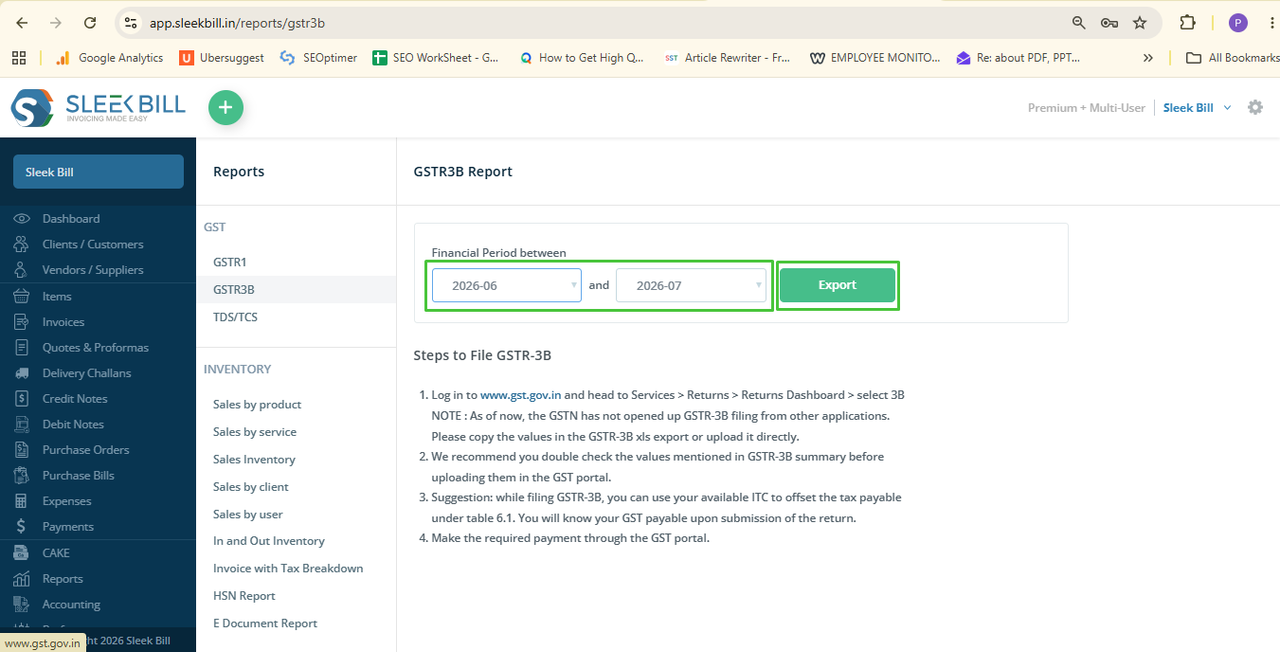Open Invoice with Tax Breakdown report

coord(288,568)
